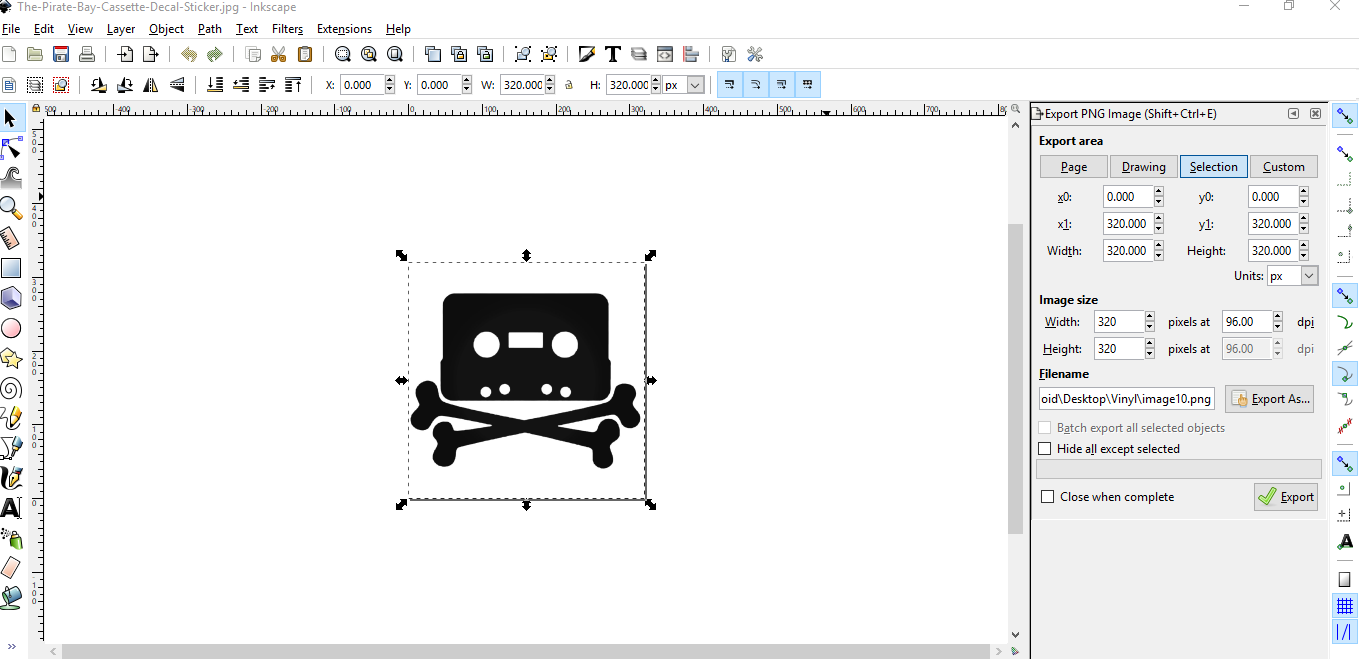Viewport: 1359px width, 659px height.
Task: Enable Hide all except selected
Action: [x=1045, y=449]
